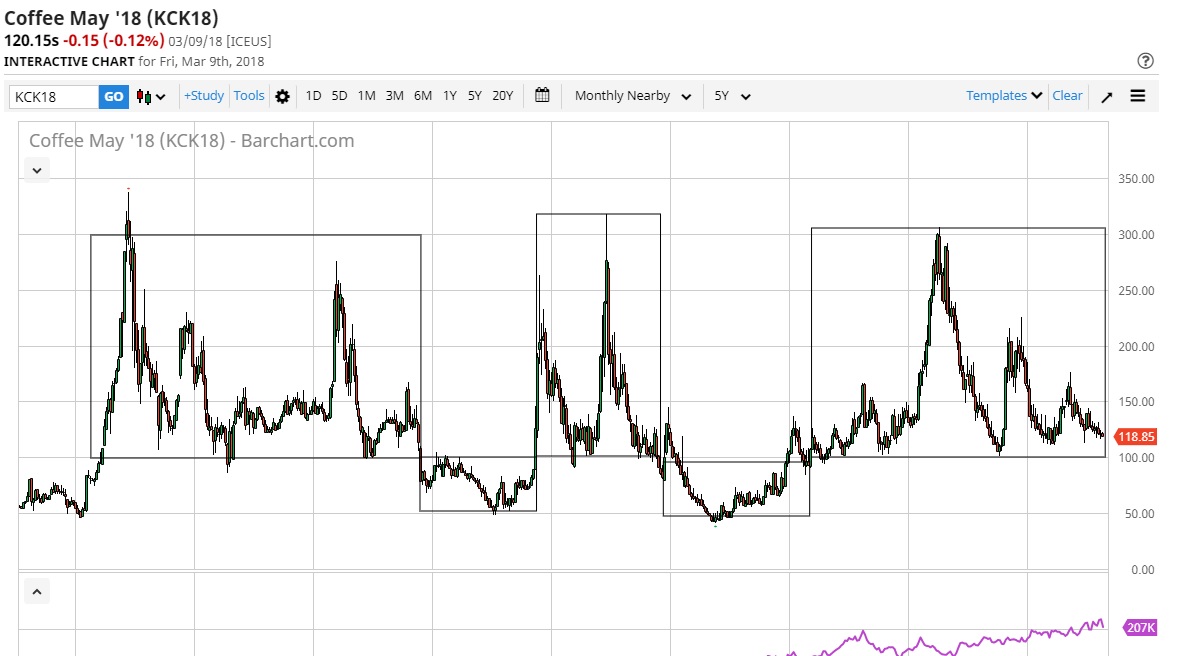Screen dimensions: 1177x656
Task: Open the candlestick chart type selector
Action: point(151,96)
